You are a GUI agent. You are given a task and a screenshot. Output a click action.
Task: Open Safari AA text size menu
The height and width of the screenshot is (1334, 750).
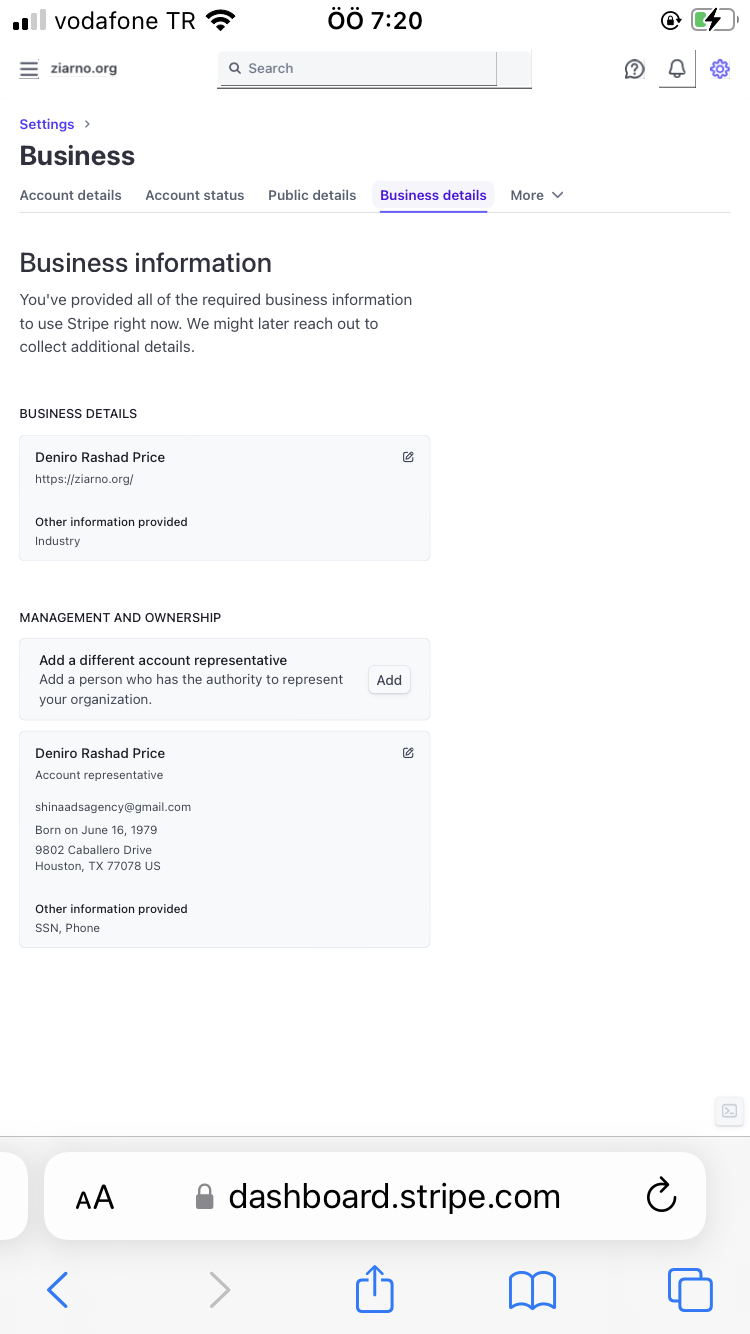(x=95, y=1197)
